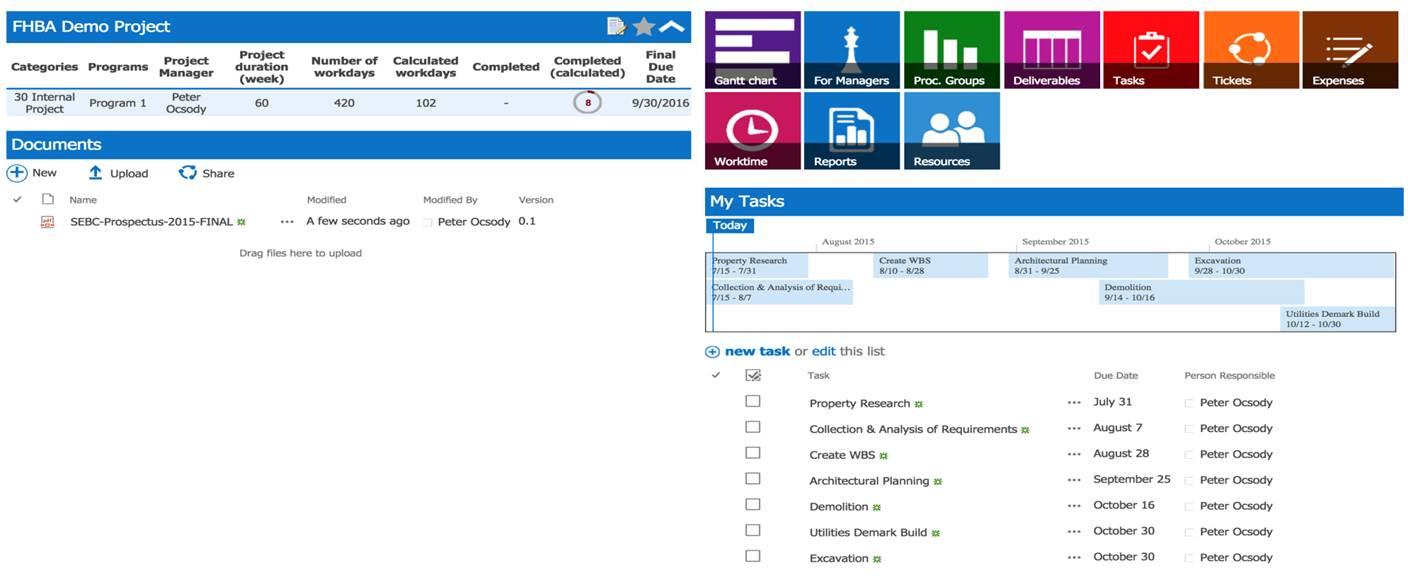Open the Tasks clipboard tile
This screenshot has height=581, width=1408.
(1151, 48)
